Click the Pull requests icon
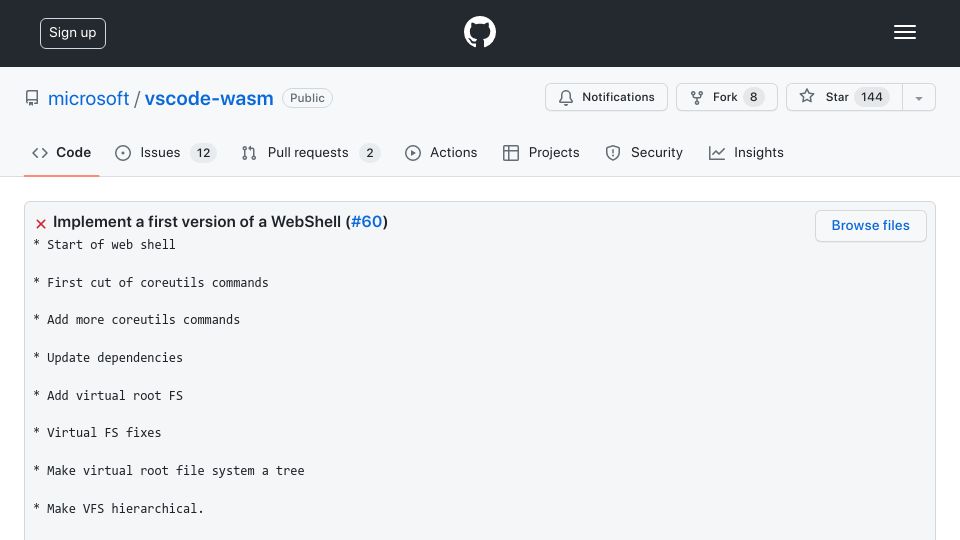This screenshot has width=960, height=540. coord(249,153)
